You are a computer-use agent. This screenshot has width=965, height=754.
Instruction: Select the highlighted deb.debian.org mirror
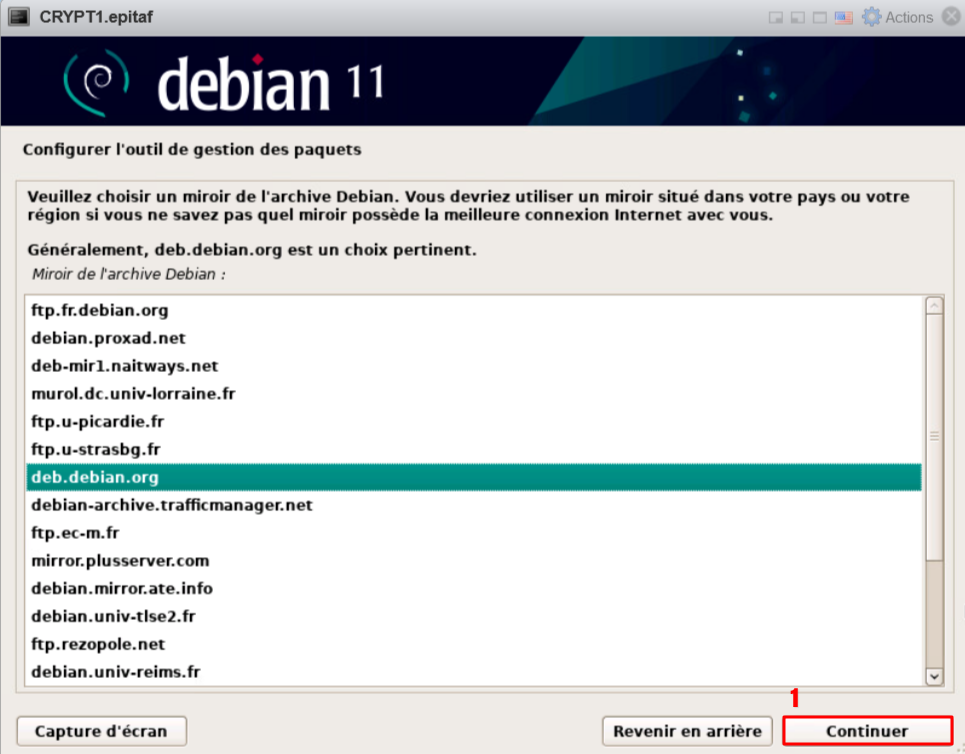point(95,477)
